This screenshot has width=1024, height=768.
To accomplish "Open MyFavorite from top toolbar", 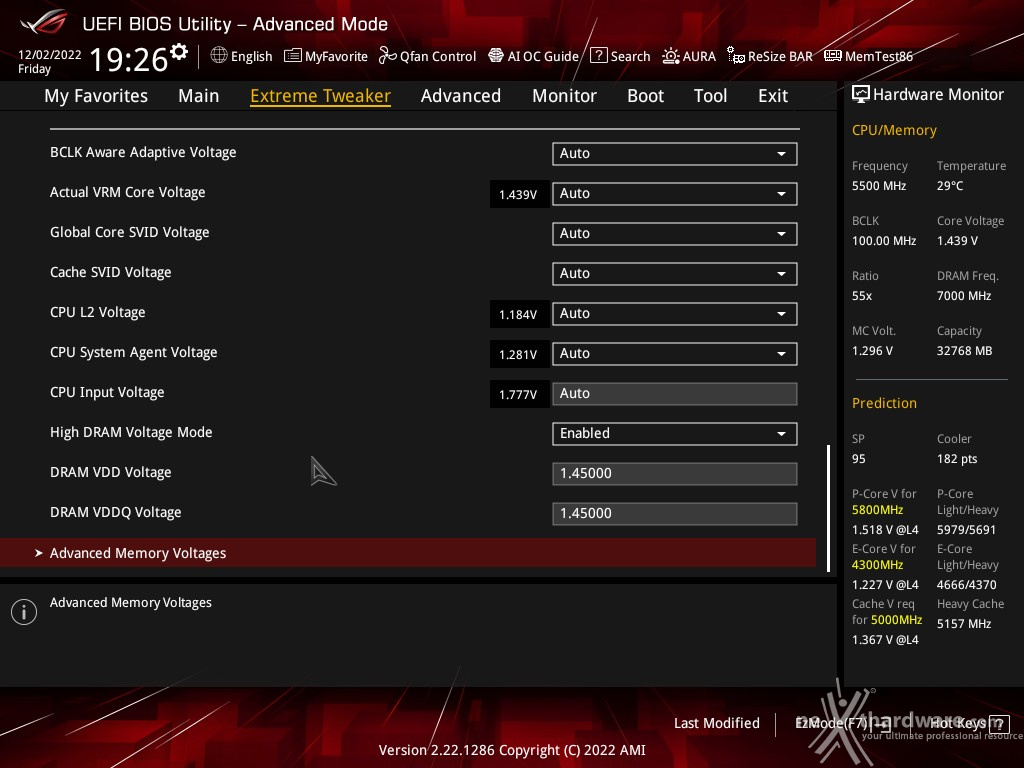I will pos(326,56).
